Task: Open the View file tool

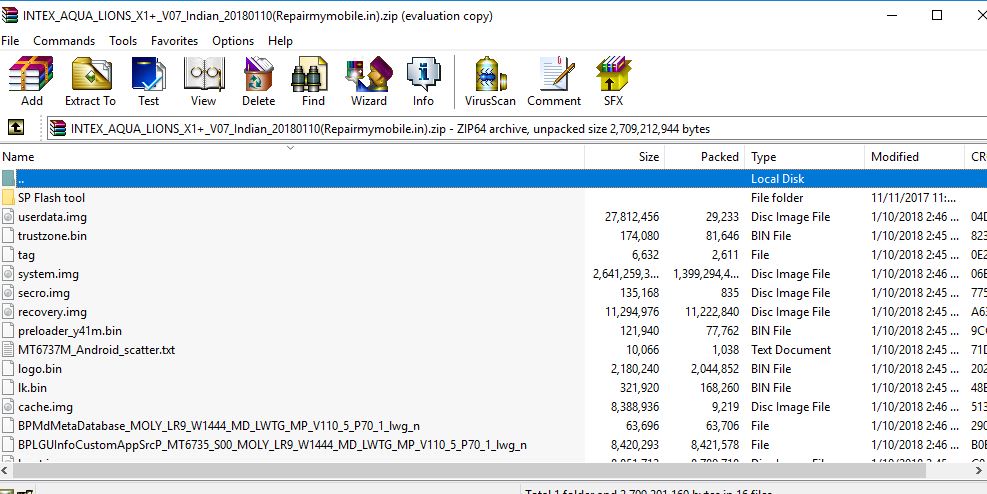Action: point(203,81)
